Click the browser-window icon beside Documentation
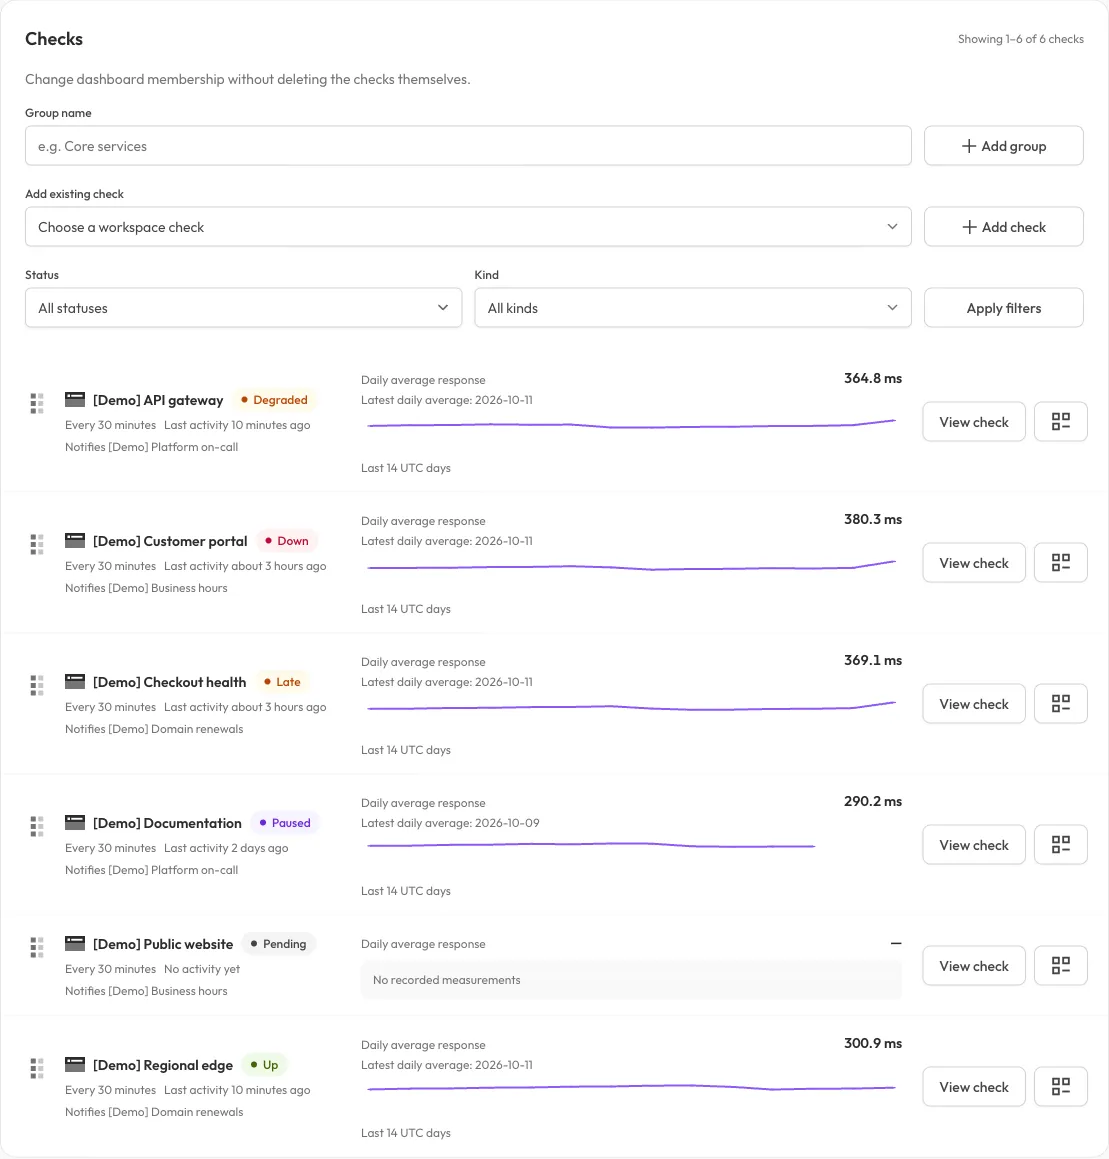This screenshot has width=1109, height=1159. pos(75,823)
